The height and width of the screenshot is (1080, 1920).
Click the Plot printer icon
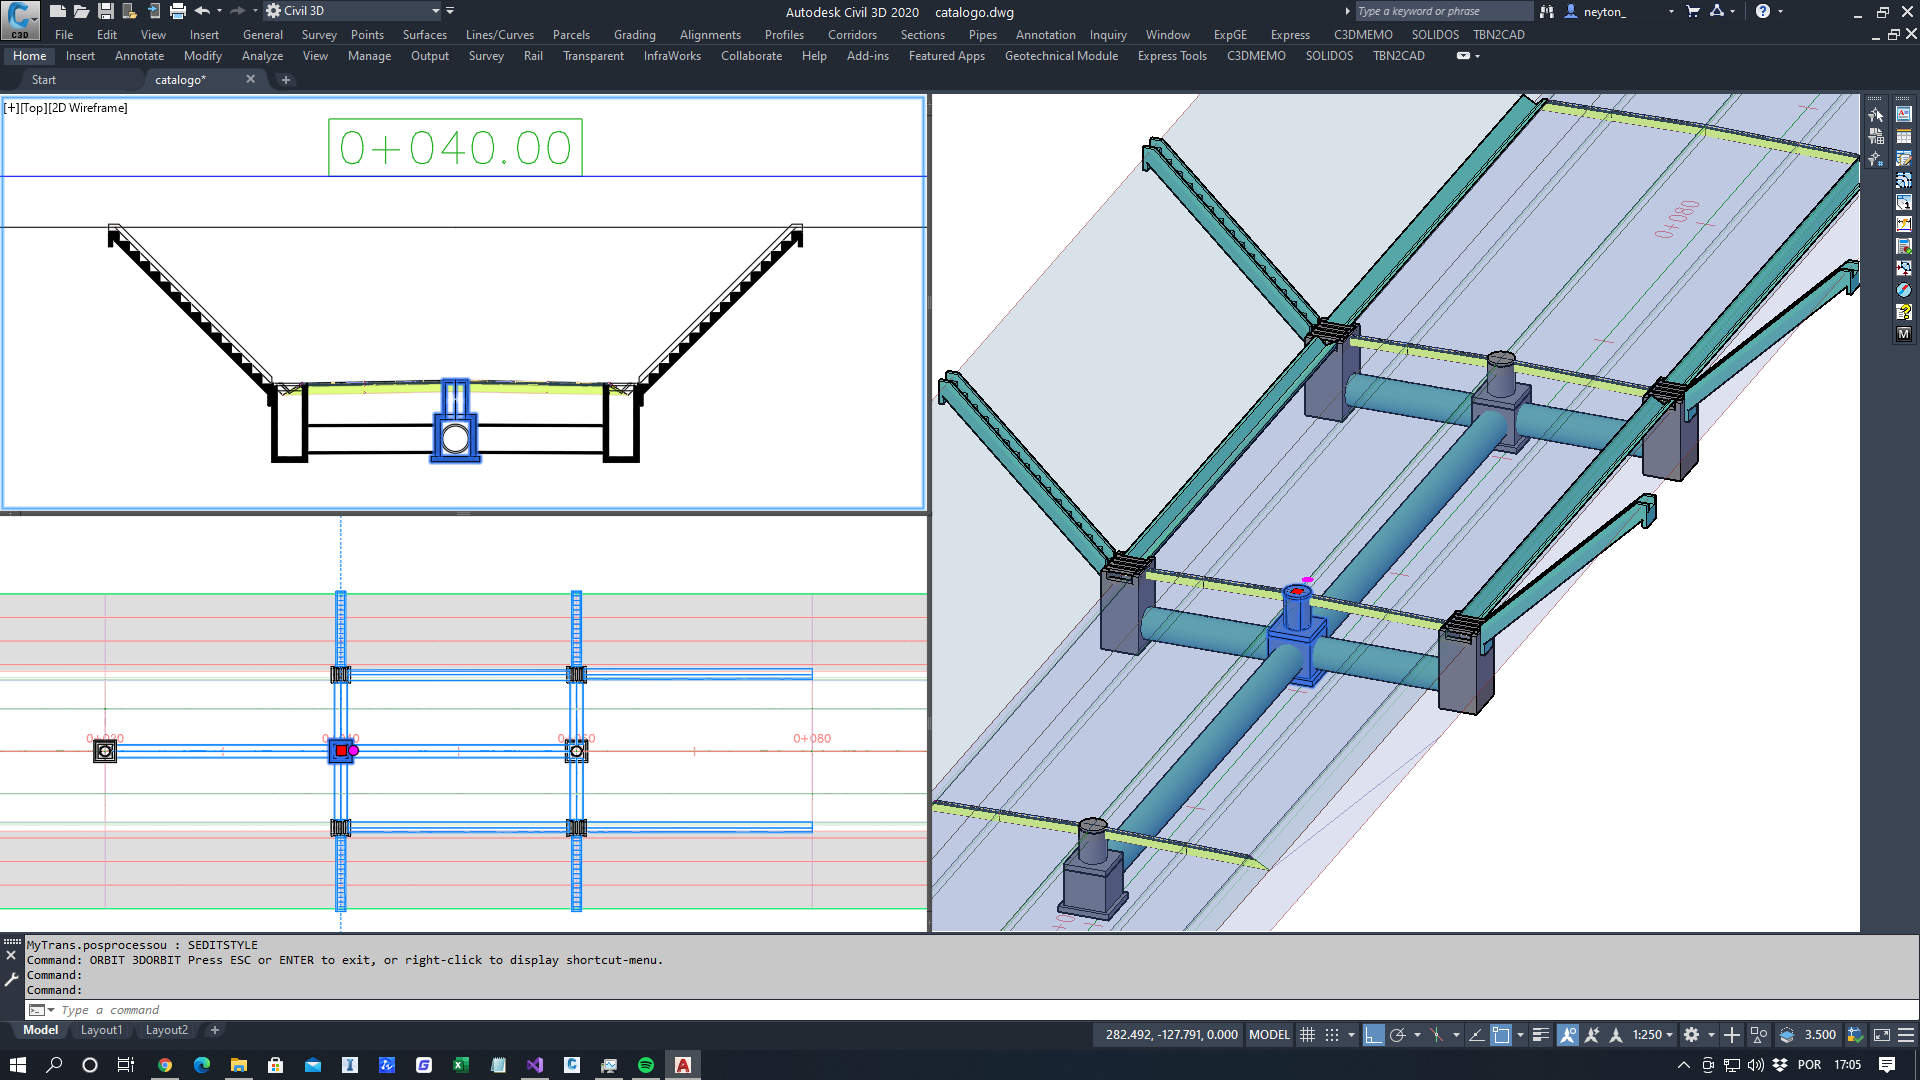pyautogui.click(x=177, y=11)
